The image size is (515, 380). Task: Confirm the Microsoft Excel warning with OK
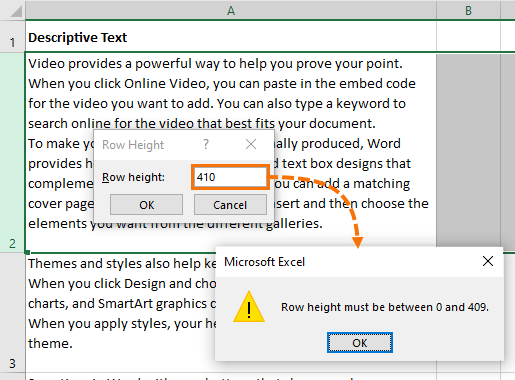(360, 343)
